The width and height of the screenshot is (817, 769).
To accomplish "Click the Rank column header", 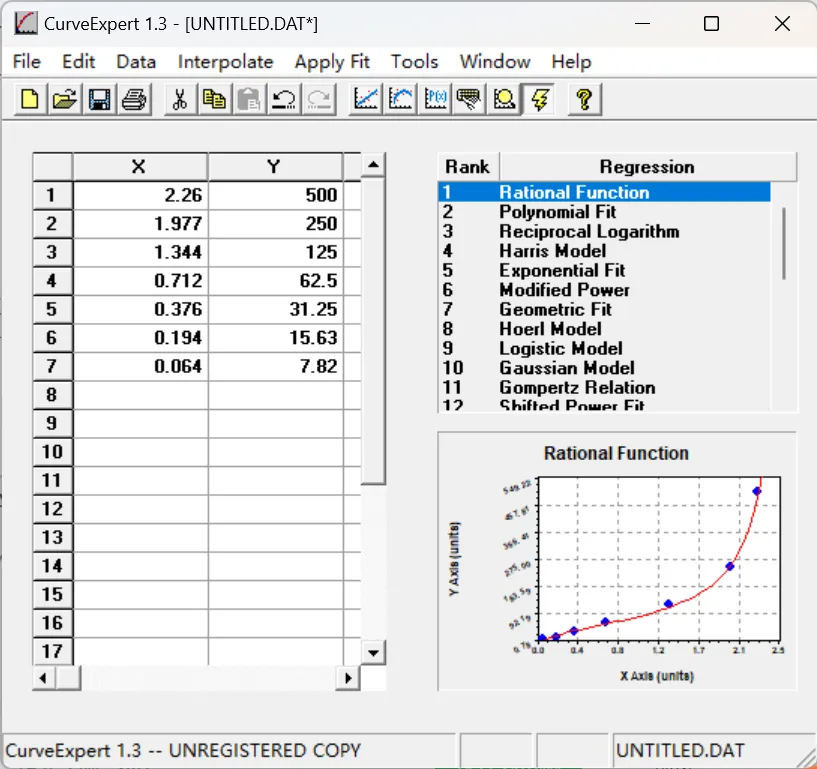I will click(467, 167).
